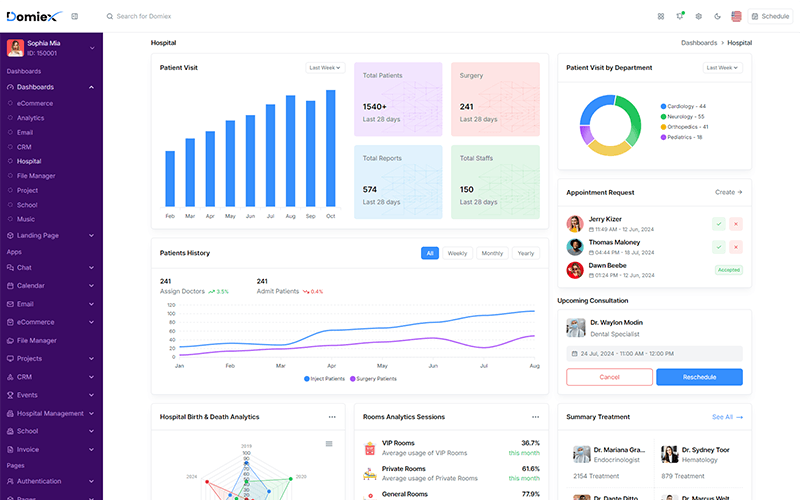The image size is (800, 500).
Task: Expand the Chat app menu
Action: click(51, 267)
